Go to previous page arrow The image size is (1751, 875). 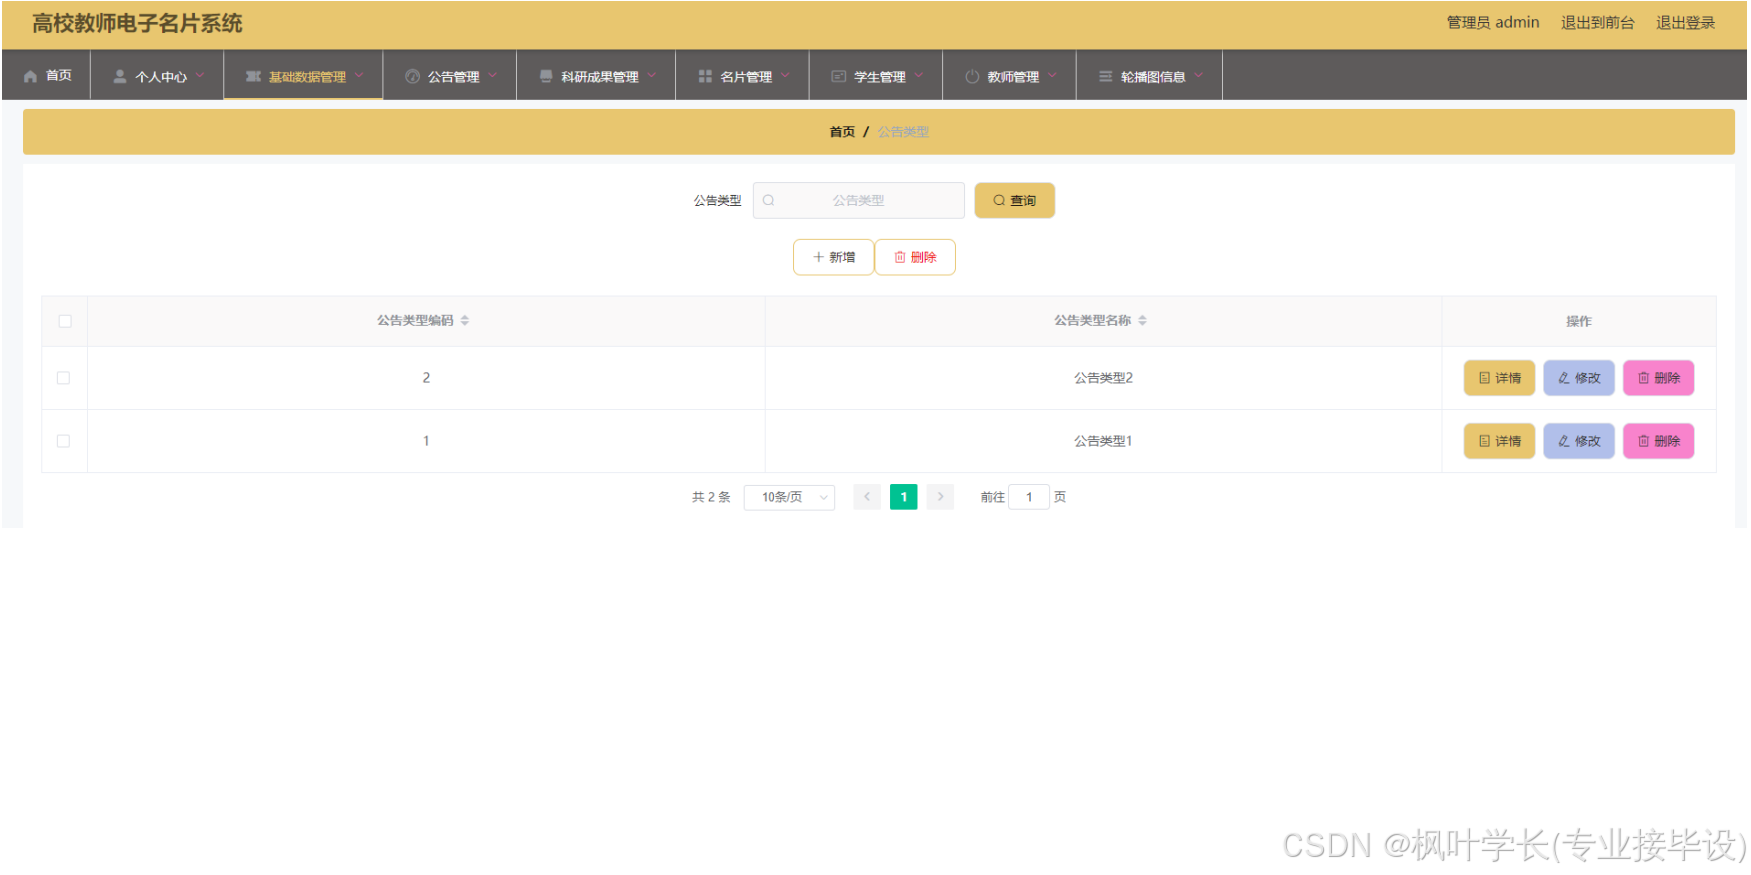click(867, 497)
